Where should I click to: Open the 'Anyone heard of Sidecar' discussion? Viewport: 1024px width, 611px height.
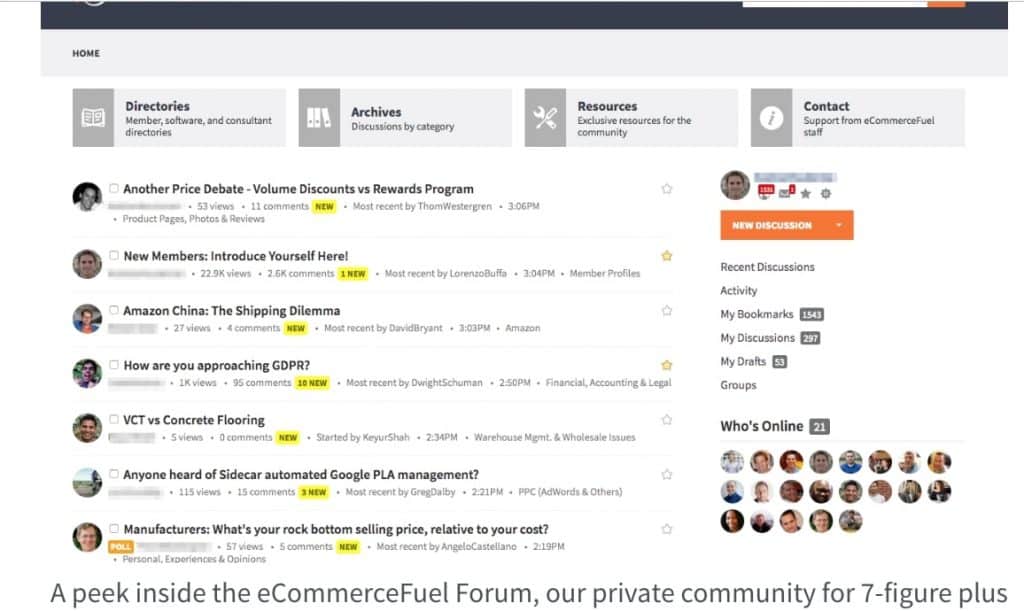pyautogui.click(x=300, y=474)
